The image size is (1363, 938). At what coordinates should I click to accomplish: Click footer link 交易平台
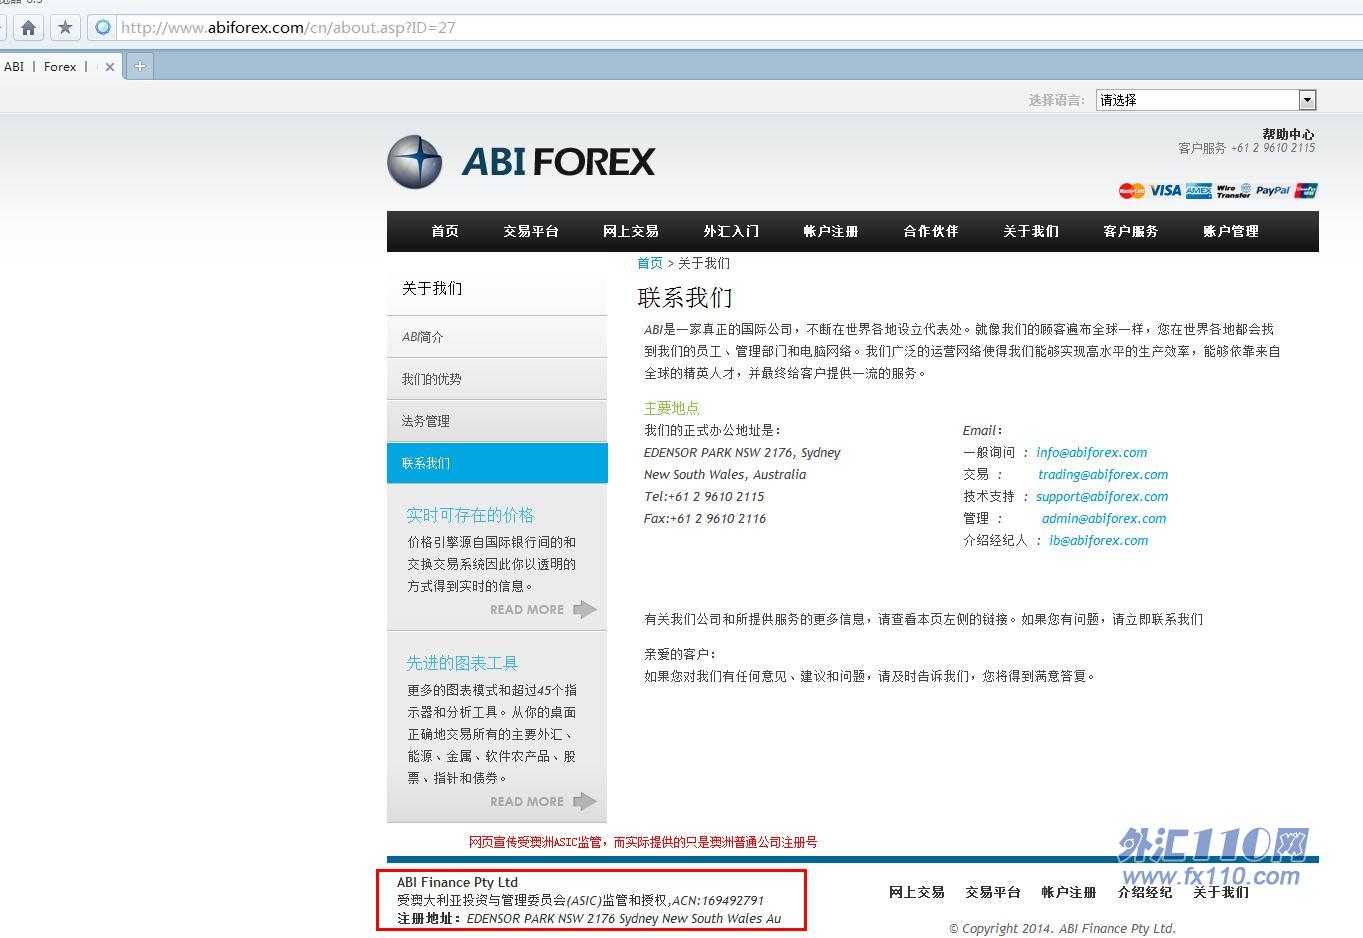point(993,892)
